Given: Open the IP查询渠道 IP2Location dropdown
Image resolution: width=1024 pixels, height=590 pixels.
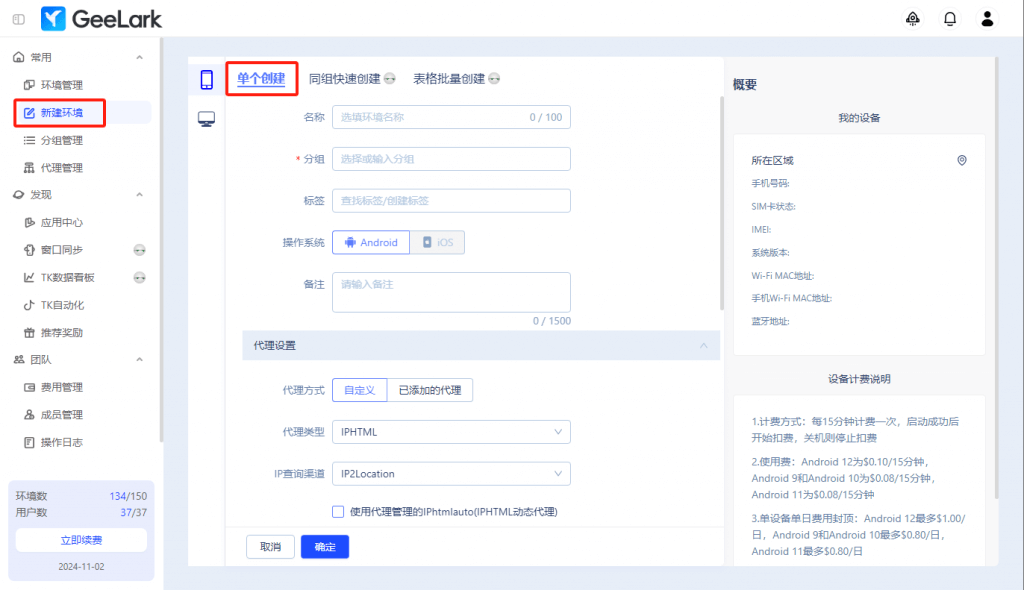Looking at the screenshot, I should (450, 473).
